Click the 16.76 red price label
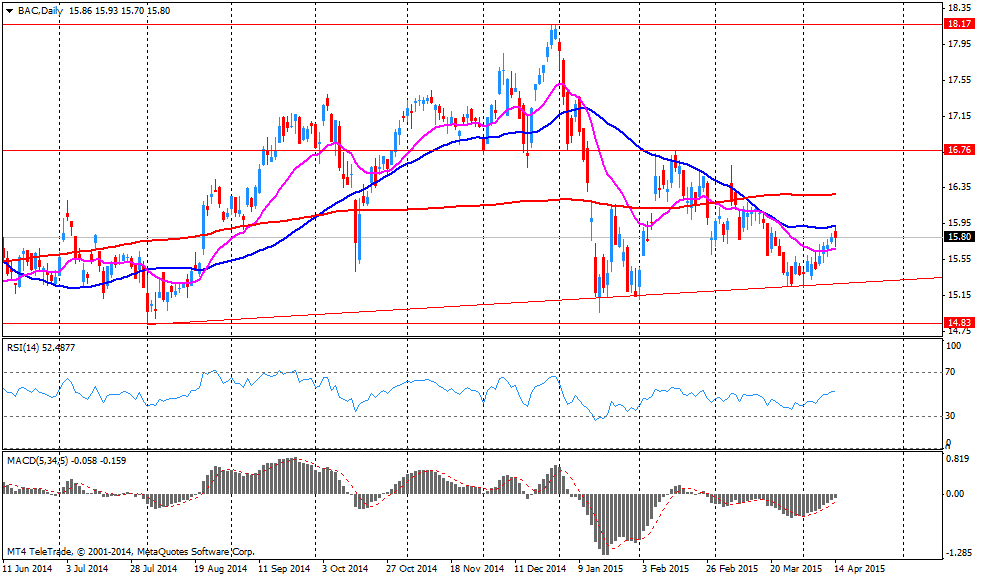Viewport: 982px width, 577px height. coord(959,150)
